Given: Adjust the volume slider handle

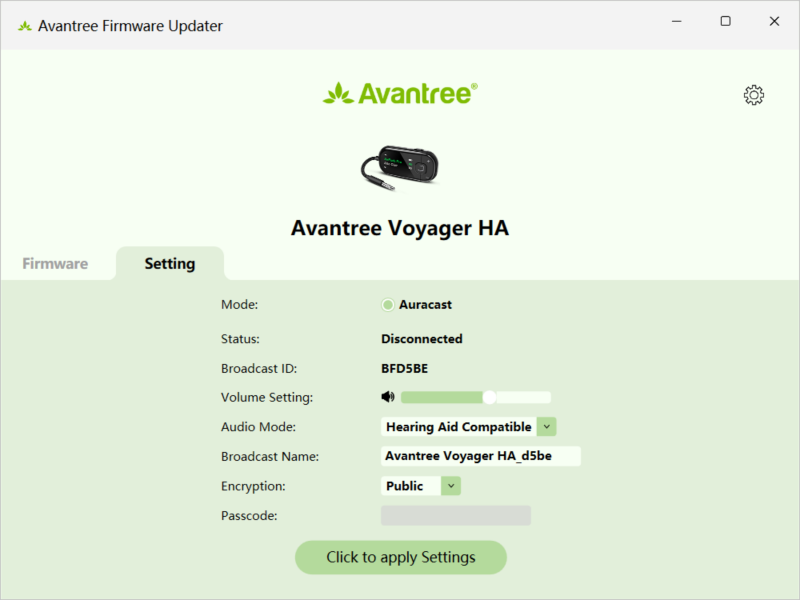Looking at the screenshot, I should coord(489,397).
